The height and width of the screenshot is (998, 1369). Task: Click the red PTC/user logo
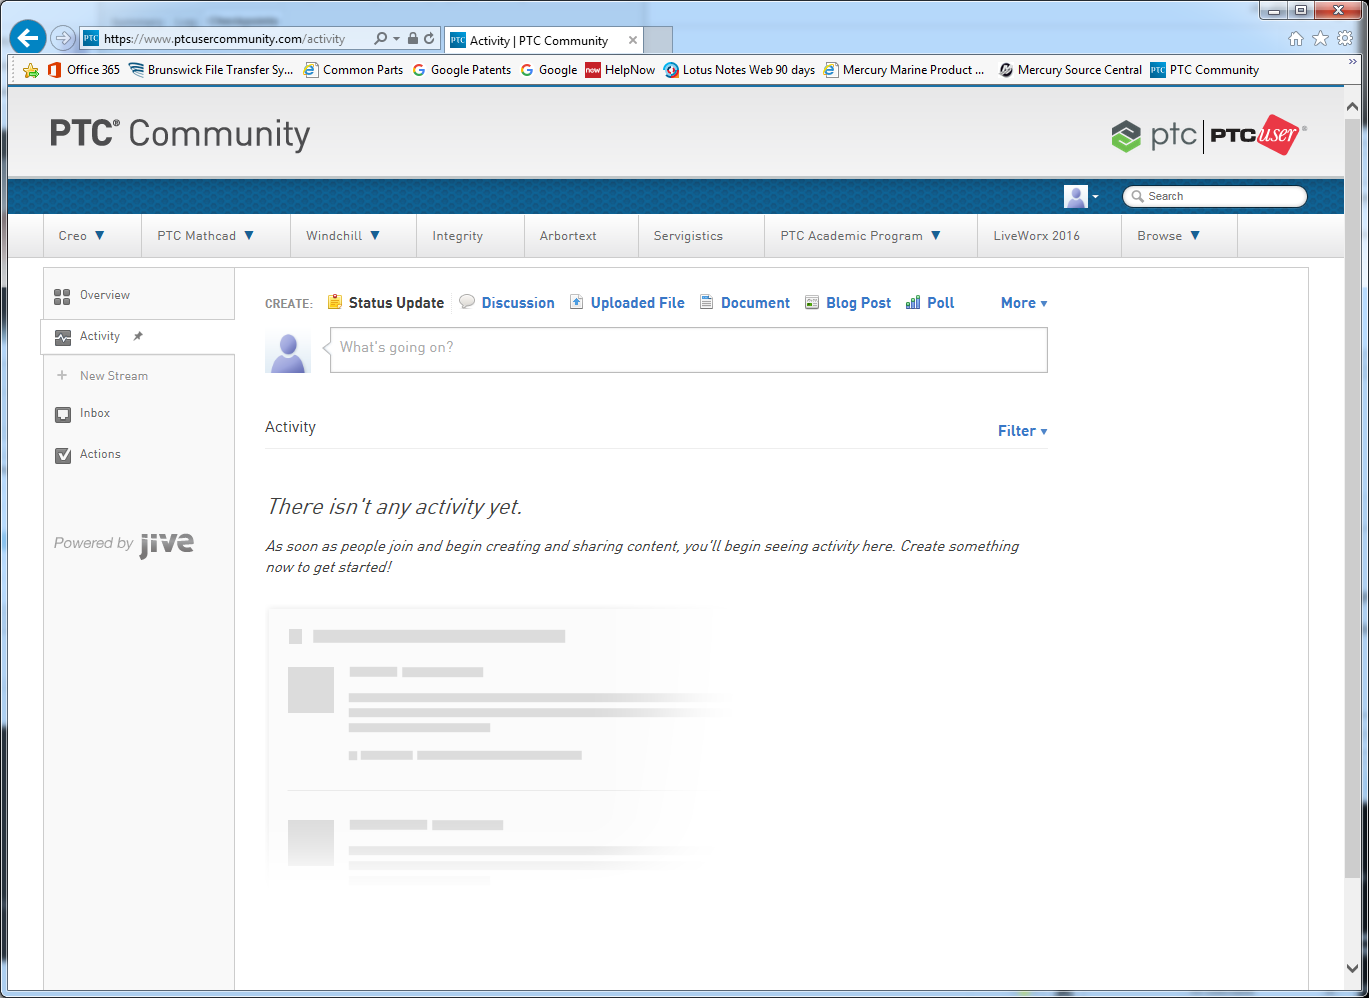pos(1256,135)
